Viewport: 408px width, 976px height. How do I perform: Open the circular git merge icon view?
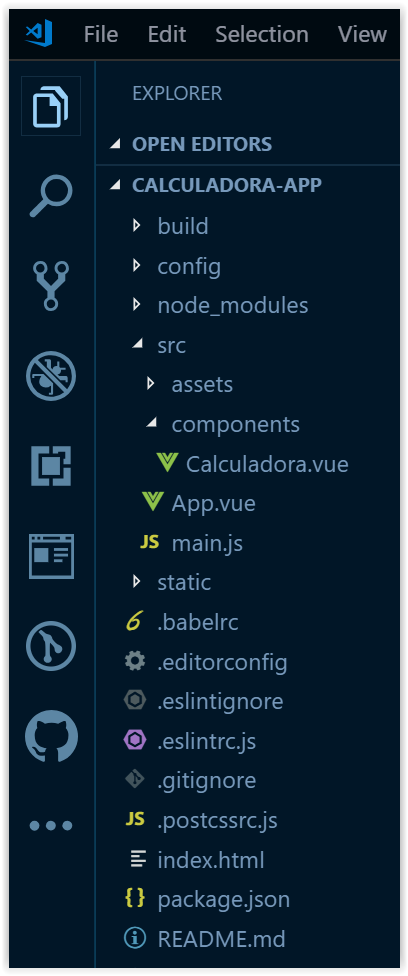click(50, 646)
